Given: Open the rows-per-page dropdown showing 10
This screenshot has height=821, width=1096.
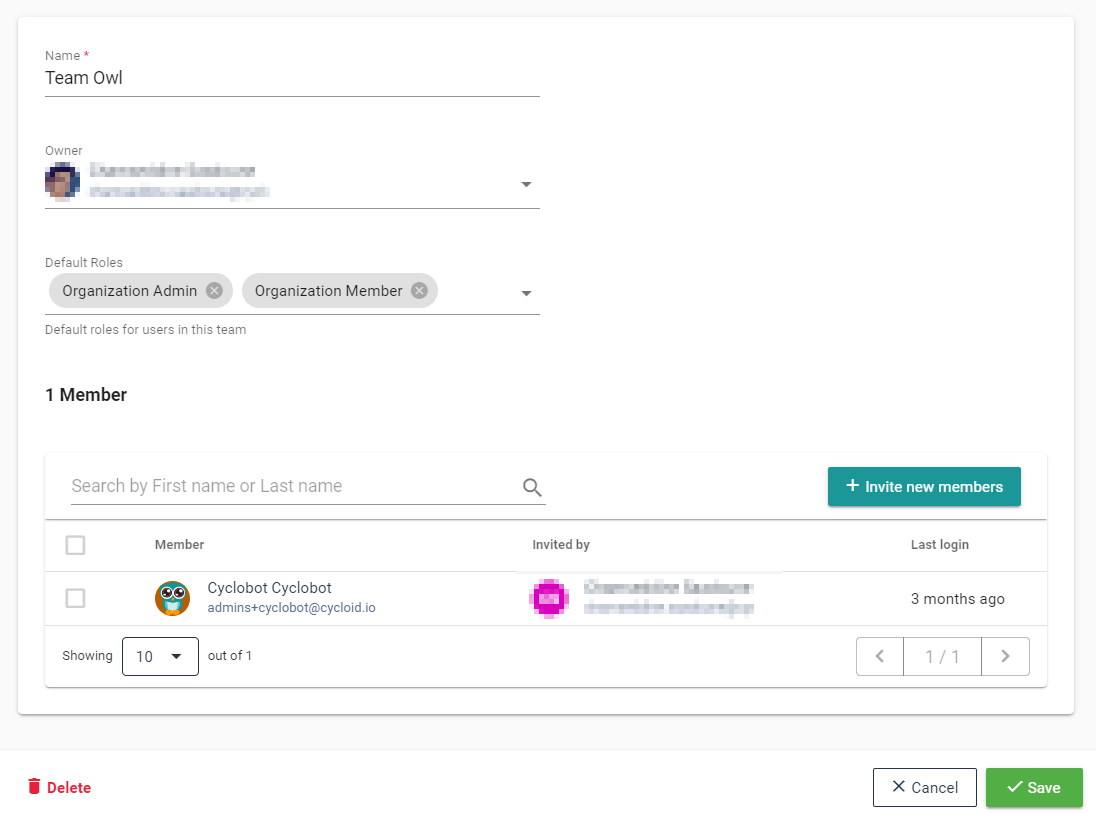Looking at the screenshot, I should (160, 656).
